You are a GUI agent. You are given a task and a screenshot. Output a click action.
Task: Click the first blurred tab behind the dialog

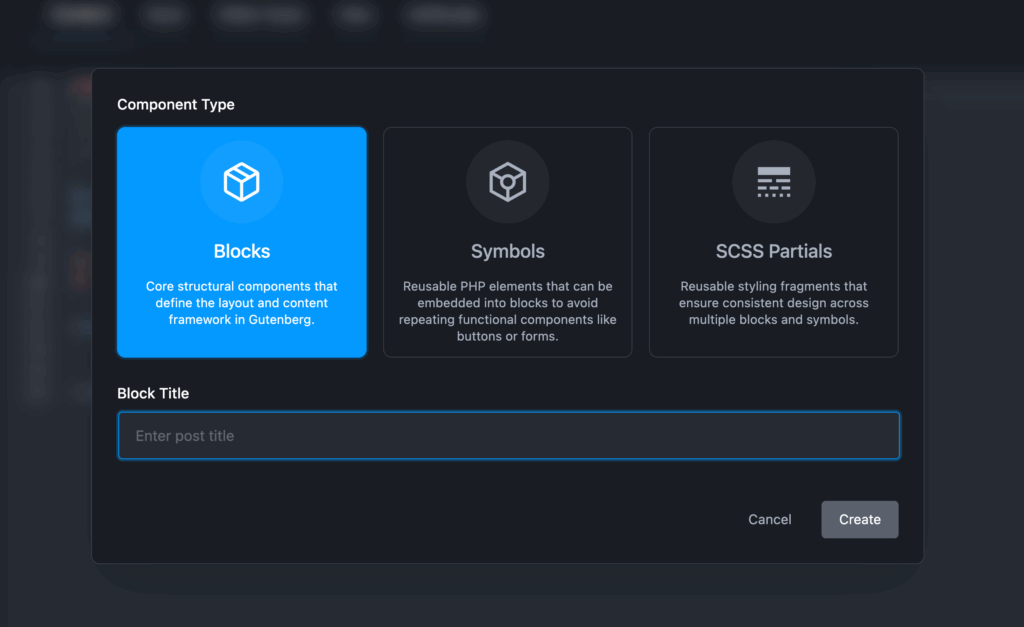point(82,15)
